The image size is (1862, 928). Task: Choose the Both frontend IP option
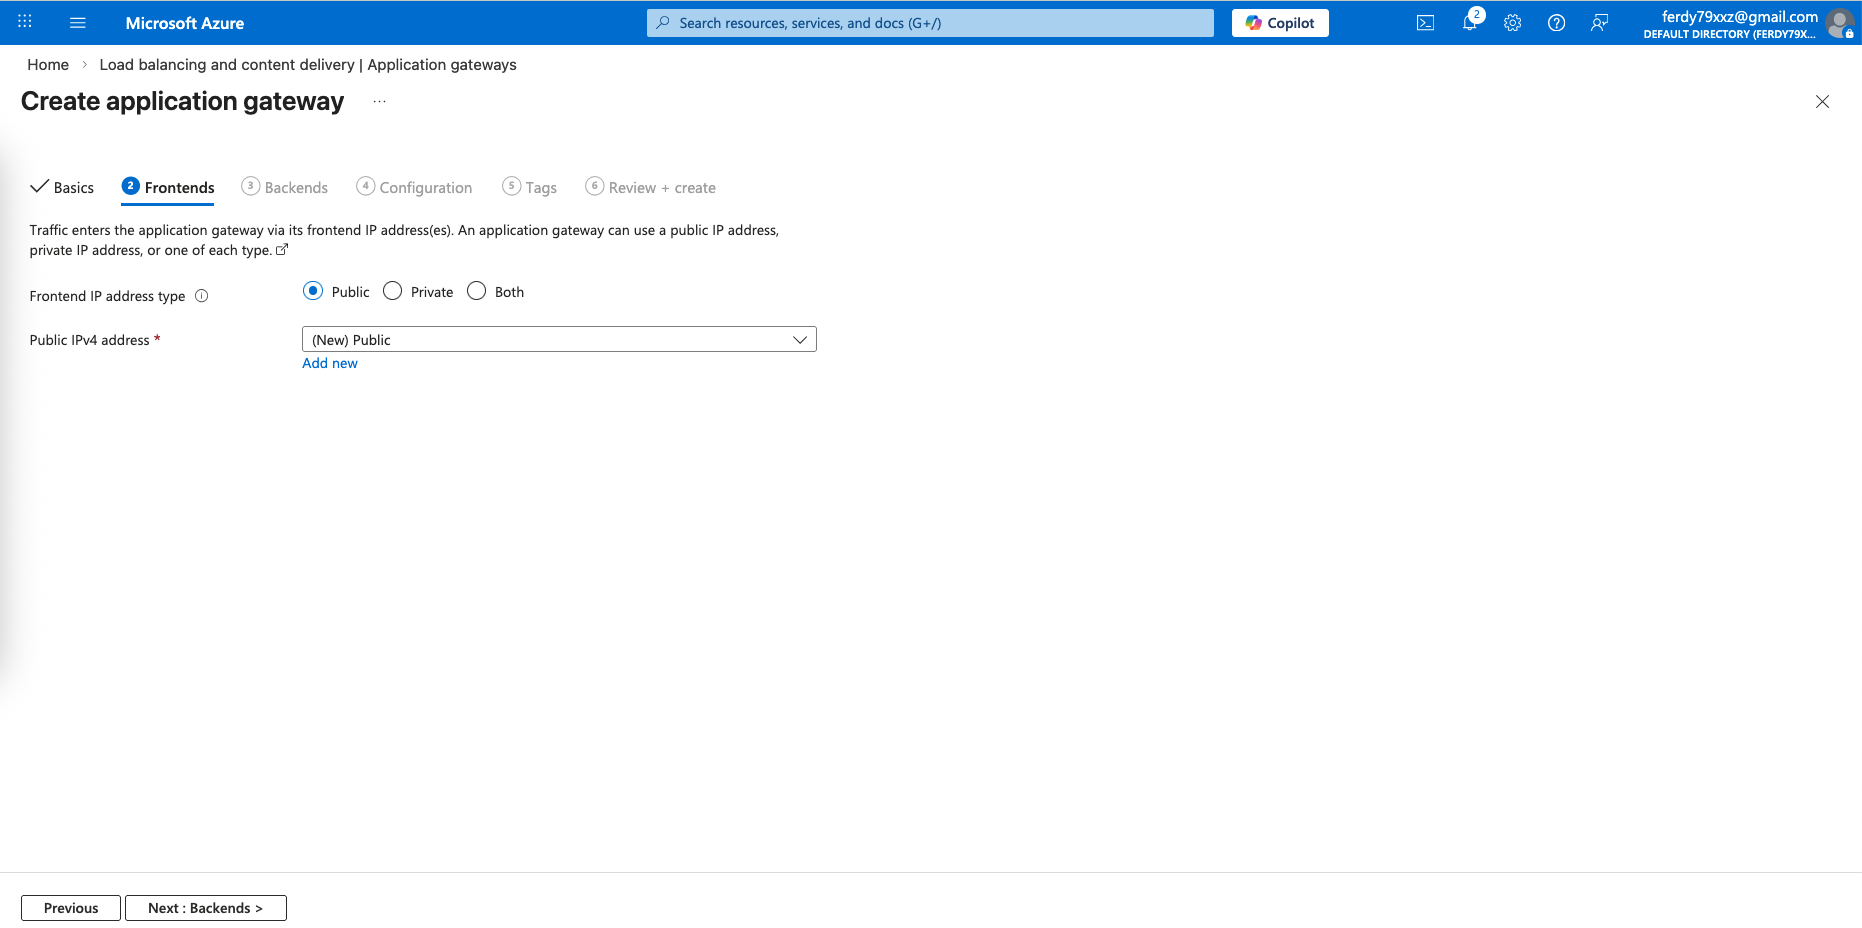coord(477,291)
